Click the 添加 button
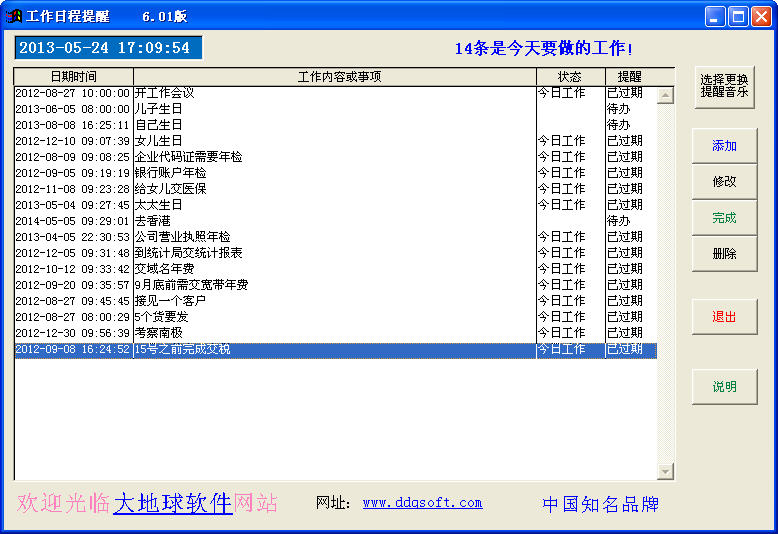This screenshot has width=778, height=534. (x=724, y=145)
